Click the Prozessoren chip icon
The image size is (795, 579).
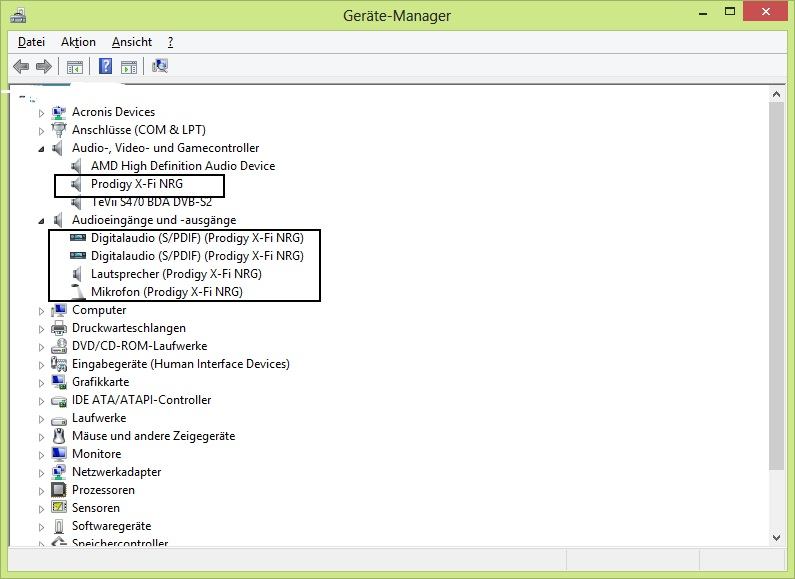[59, 490]
